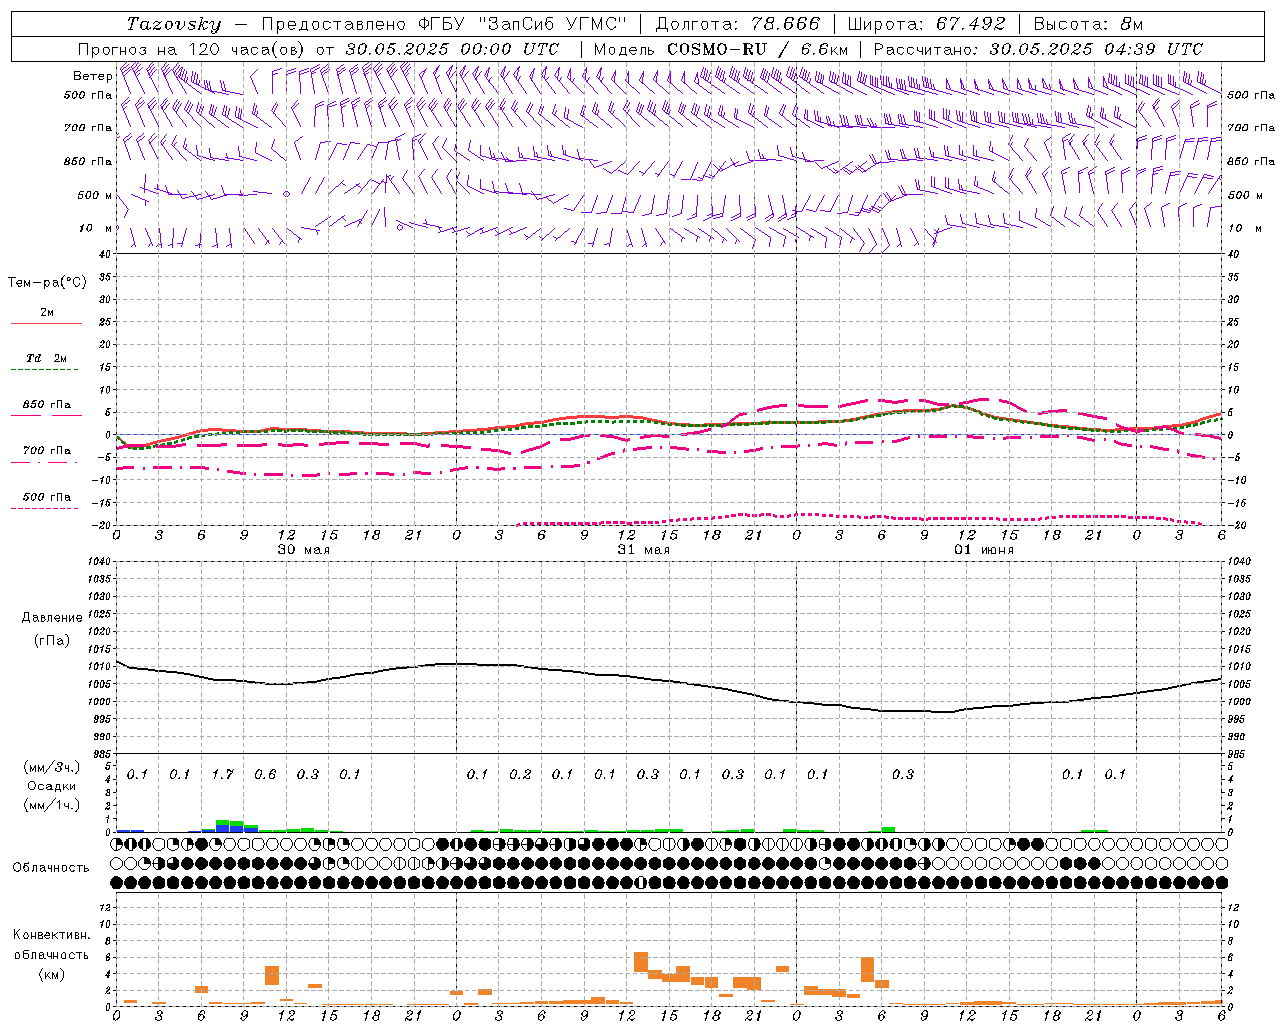Click the '500 м' wind level label on left axis
This screenshot has width=1280, height=1024.
[x=95, y=195]
